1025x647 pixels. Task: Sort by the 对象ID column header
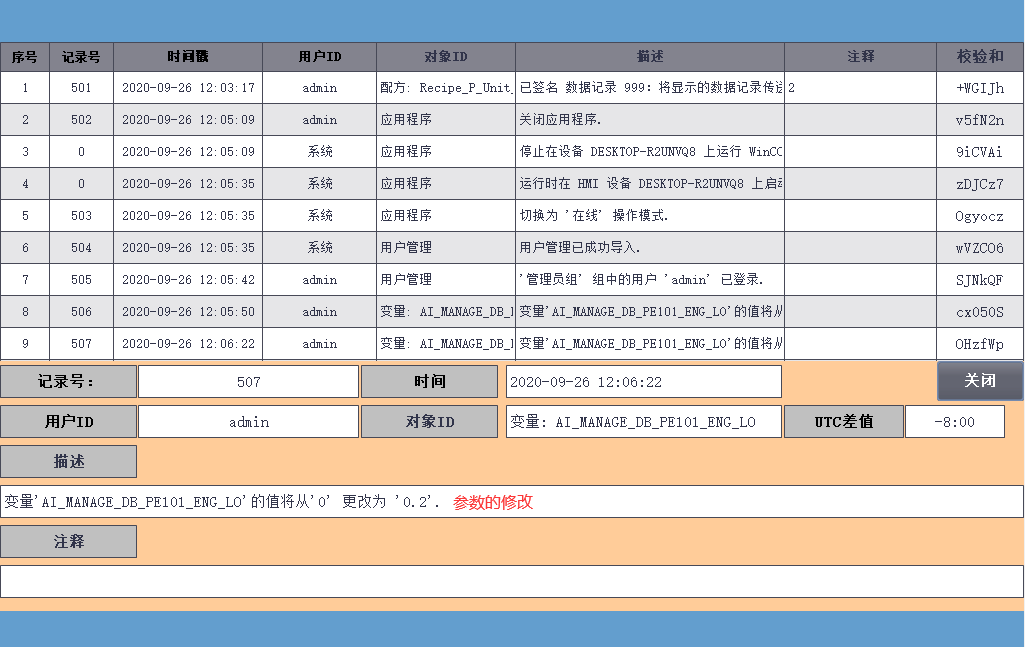point(446,57)
